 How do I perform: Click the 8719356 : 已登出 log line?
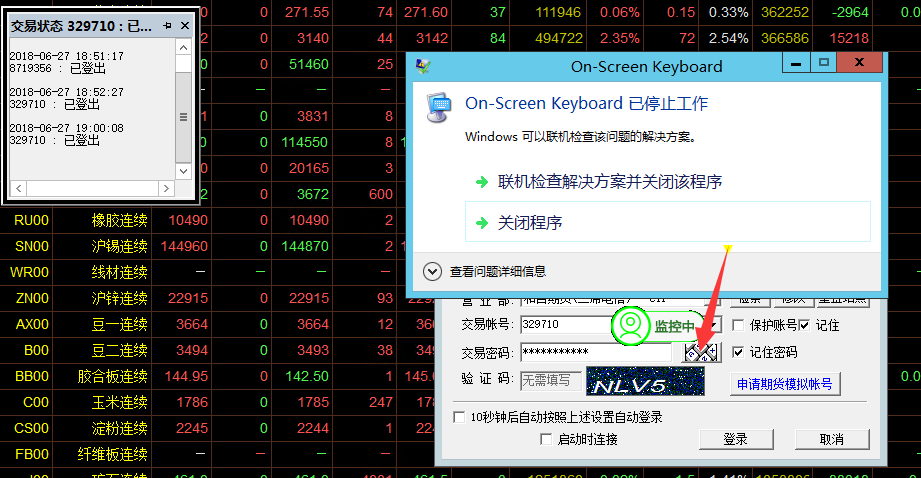click(58, 69)
